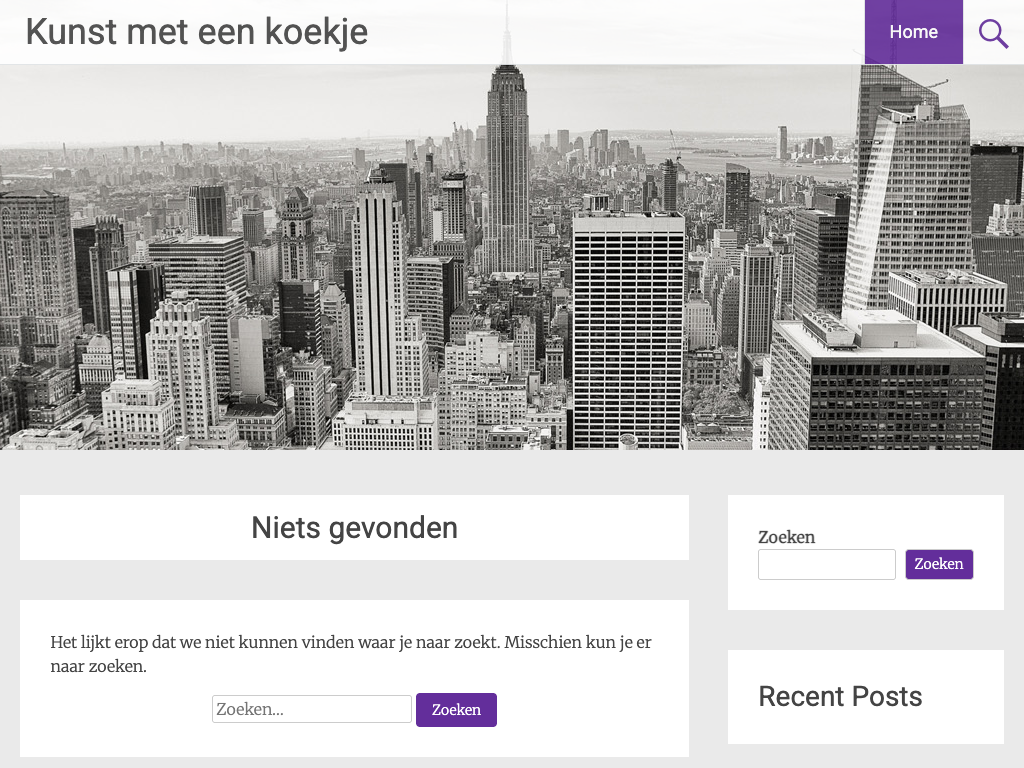This screenshot has height=768, width=1024.
Task: Click the text naar zoeken. ending the message
Action: click(99, 666)
